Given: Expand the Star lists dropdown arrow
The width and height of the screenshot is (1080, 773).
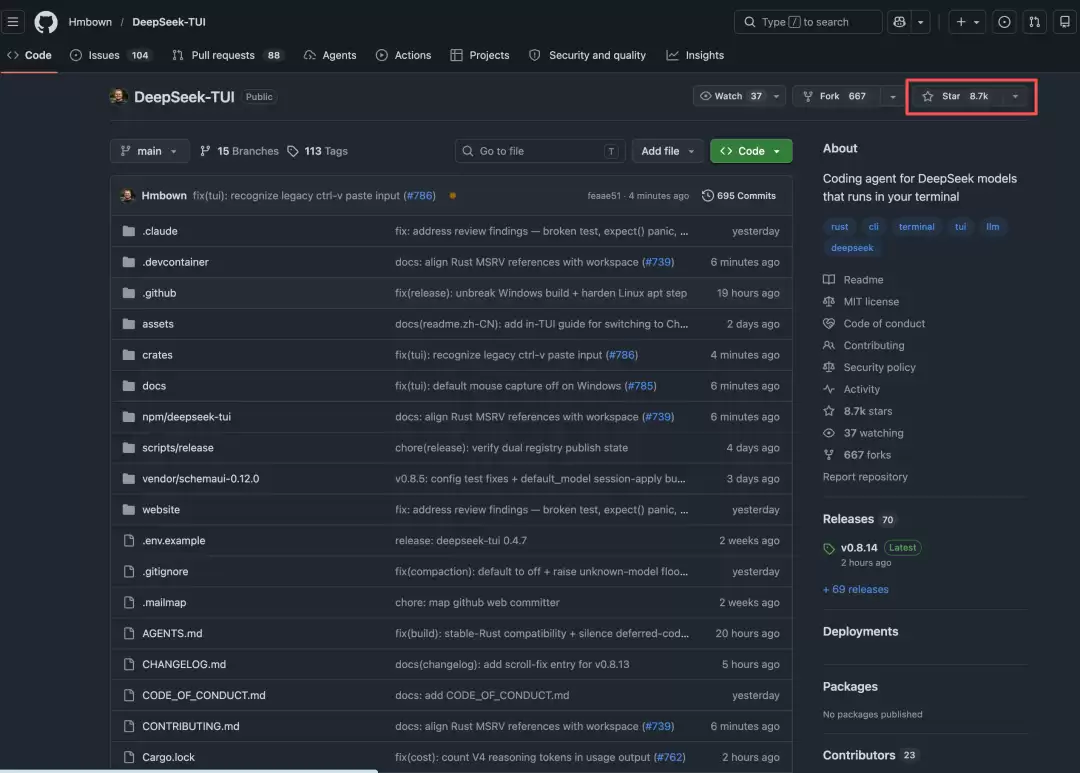Looking at the screenshot, I should coord(1015,96).
